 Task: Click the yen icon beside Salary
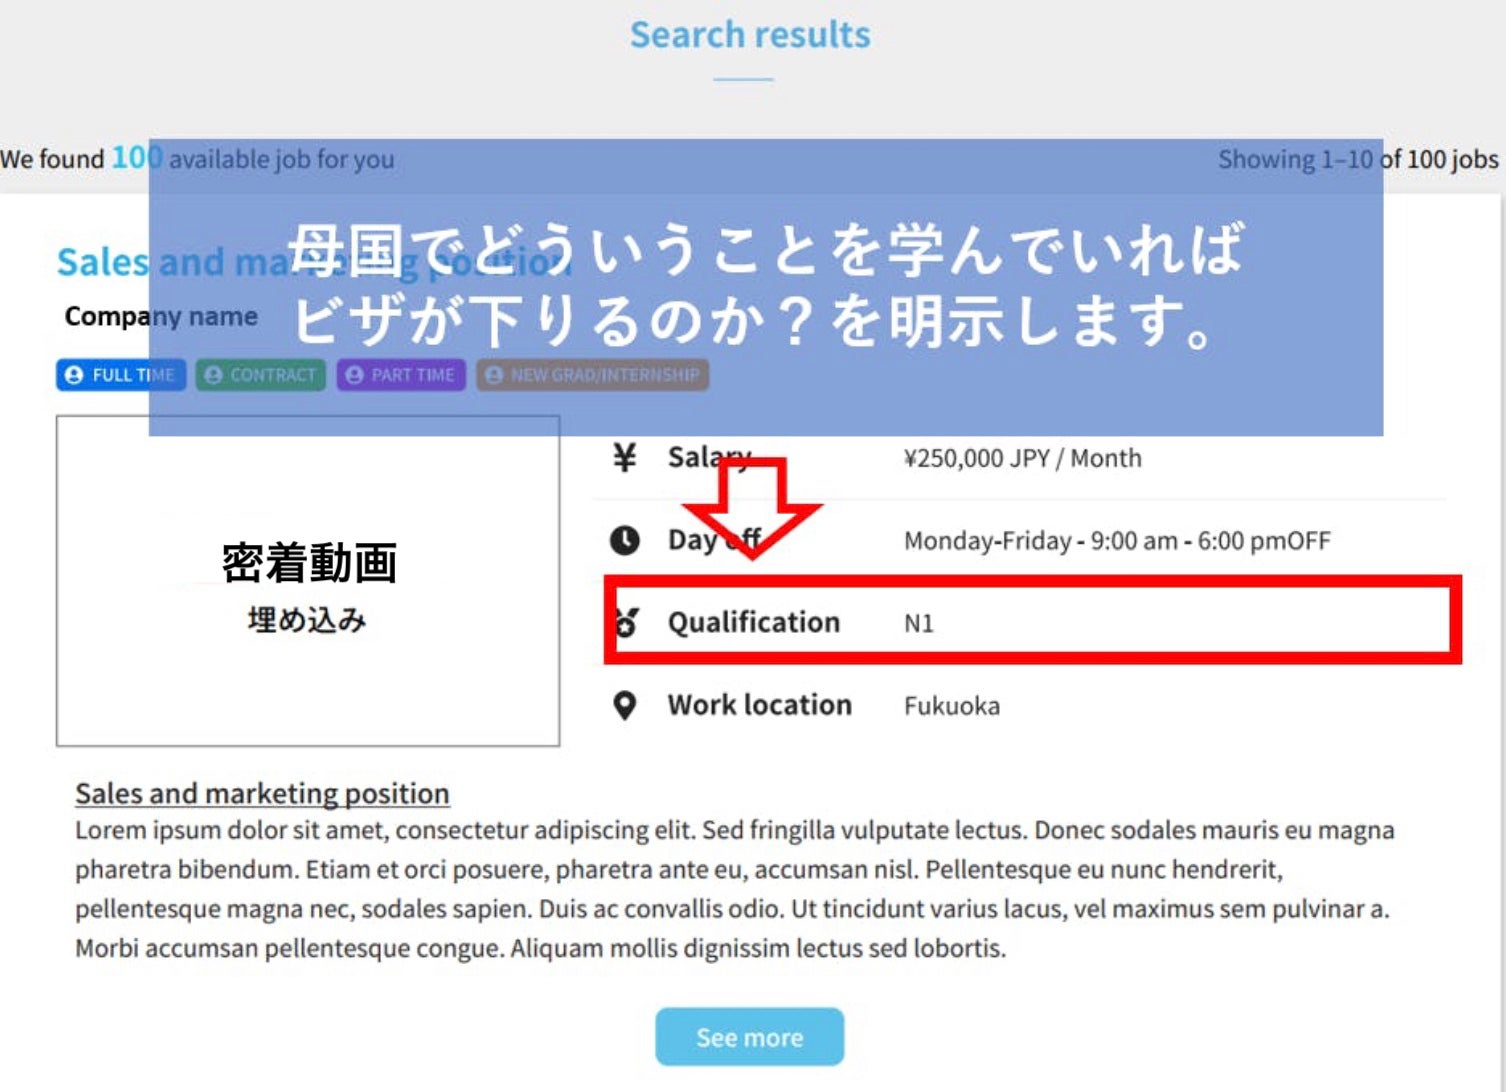tap(624, 458)
